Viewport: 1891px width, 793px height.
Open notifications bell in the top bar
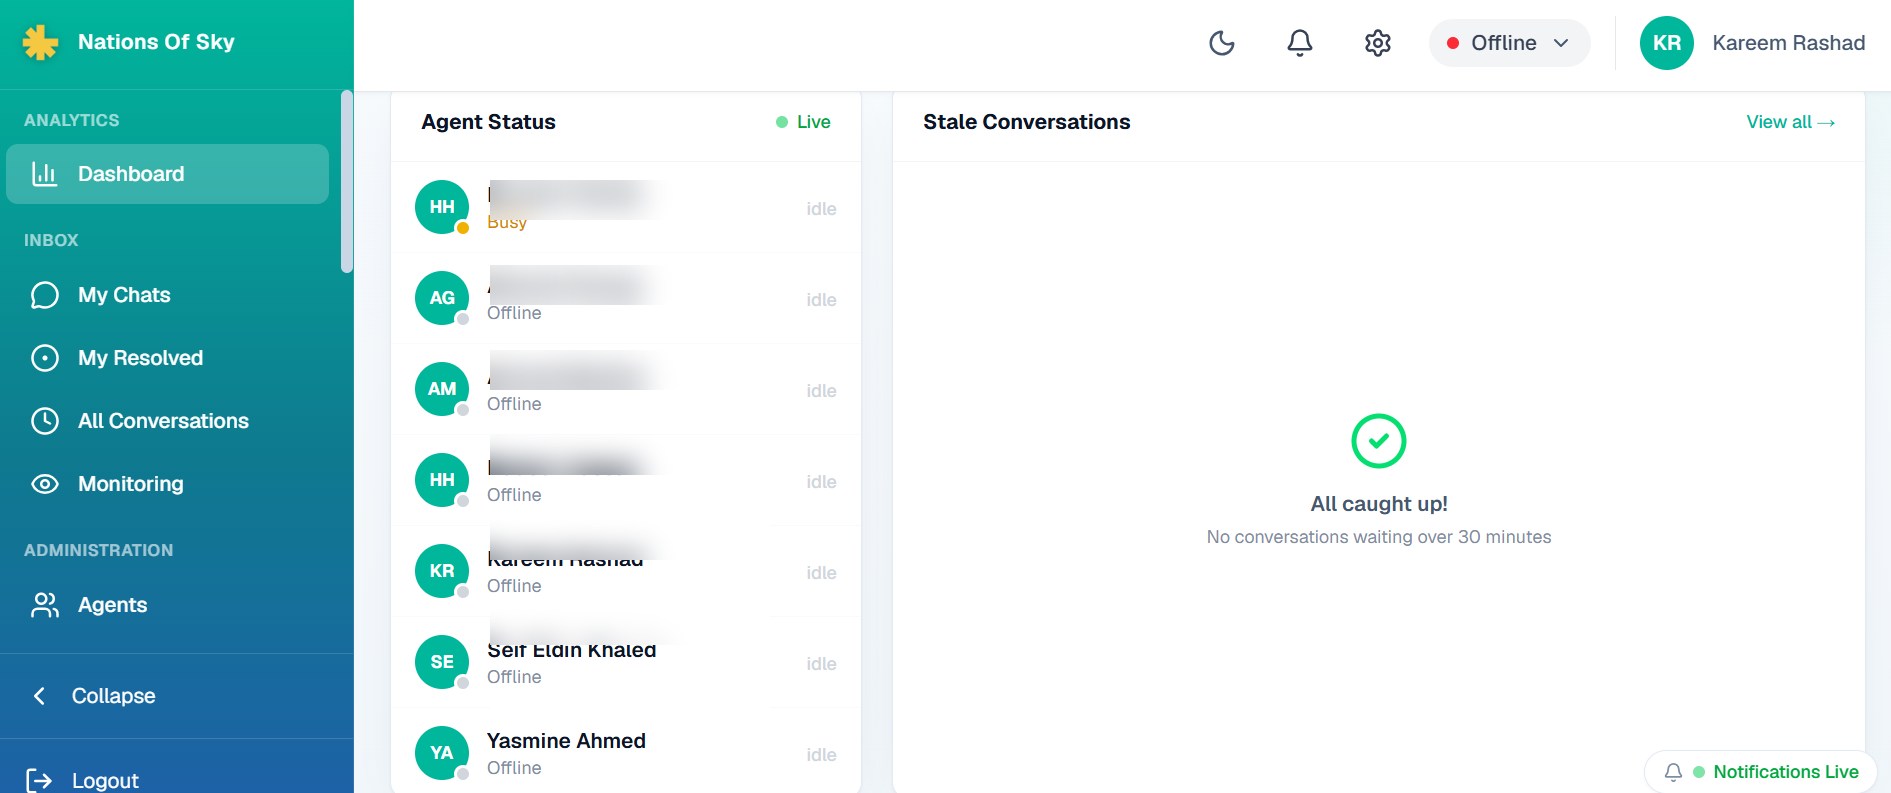1300,43
